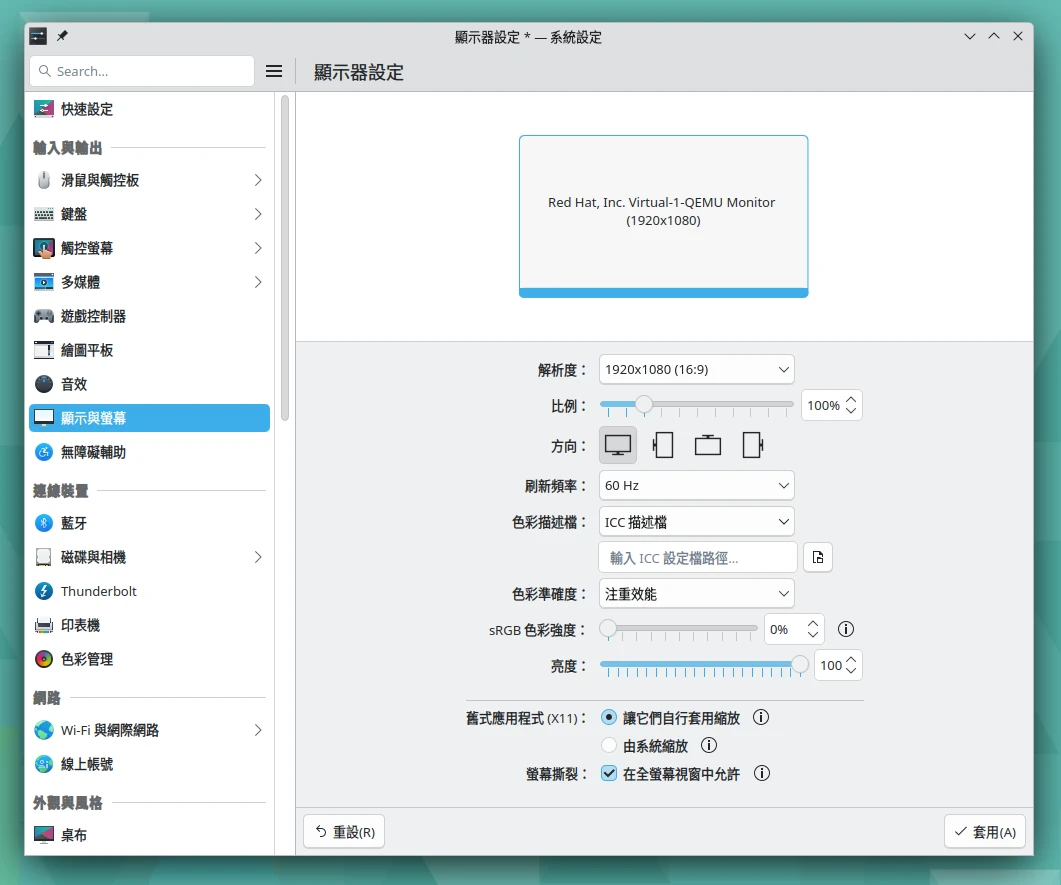Uncheck 在全螢幕視窗中允許 checkbox
The height and width of the screenshot is (885, 1061).
click(609, 773)
